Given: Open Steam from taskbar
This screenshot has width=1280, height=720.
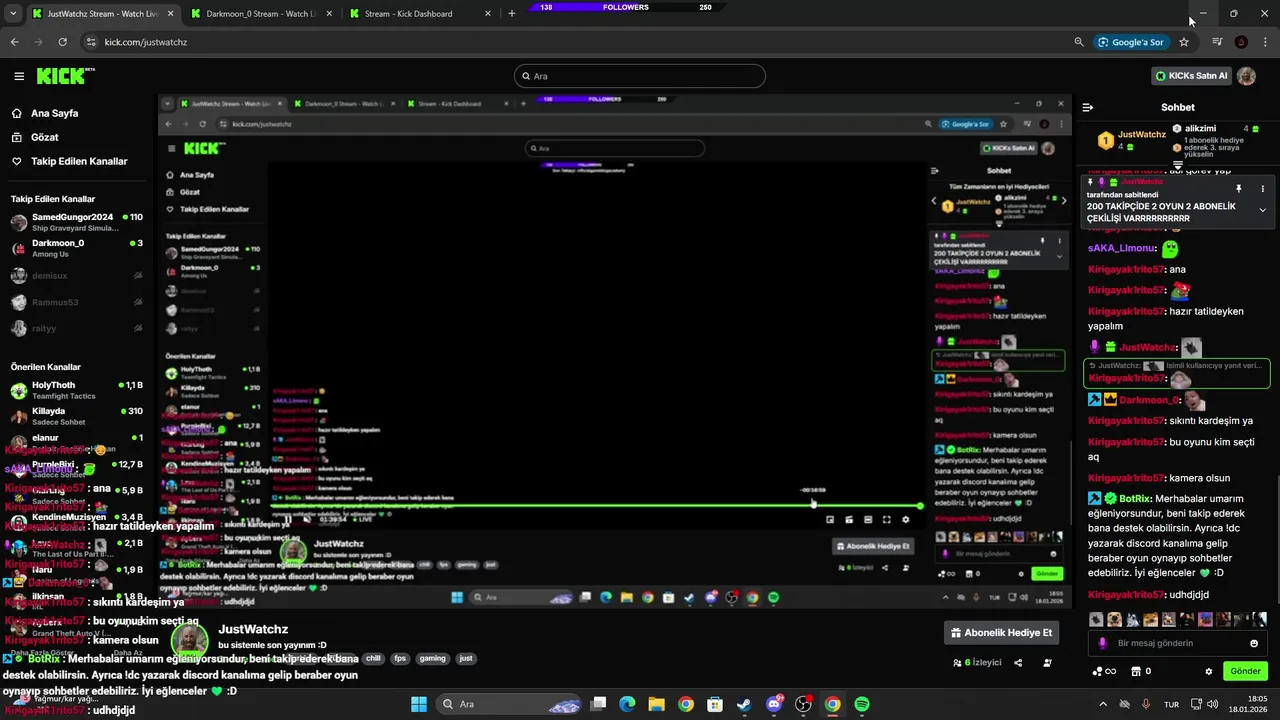Looking at the screenshot, I should pos(744,704).
